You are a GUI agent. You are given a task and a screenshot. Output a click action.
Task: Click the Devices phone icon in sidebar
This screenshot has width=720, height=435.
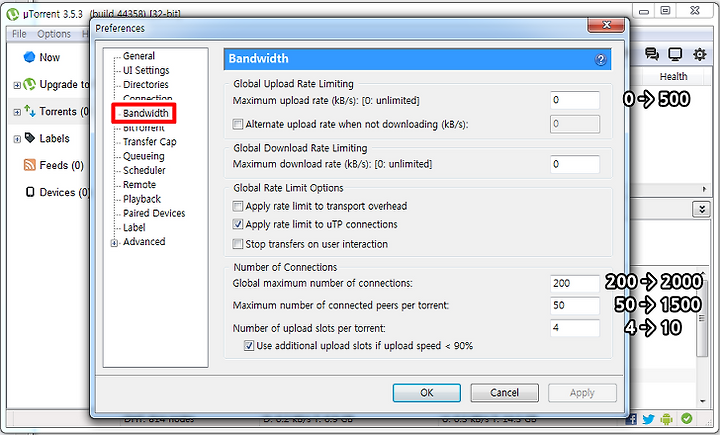[30, 192]
